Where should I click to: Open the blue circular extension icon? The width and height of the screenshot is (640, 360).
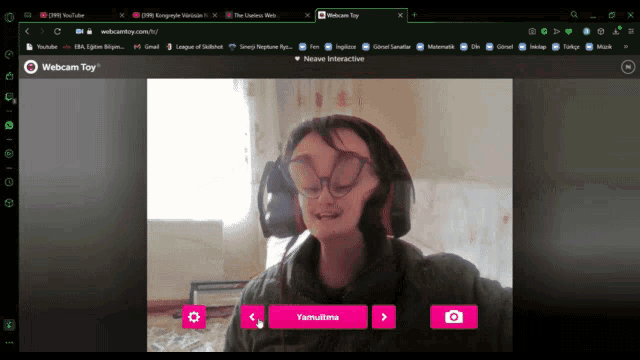[587, 31]
